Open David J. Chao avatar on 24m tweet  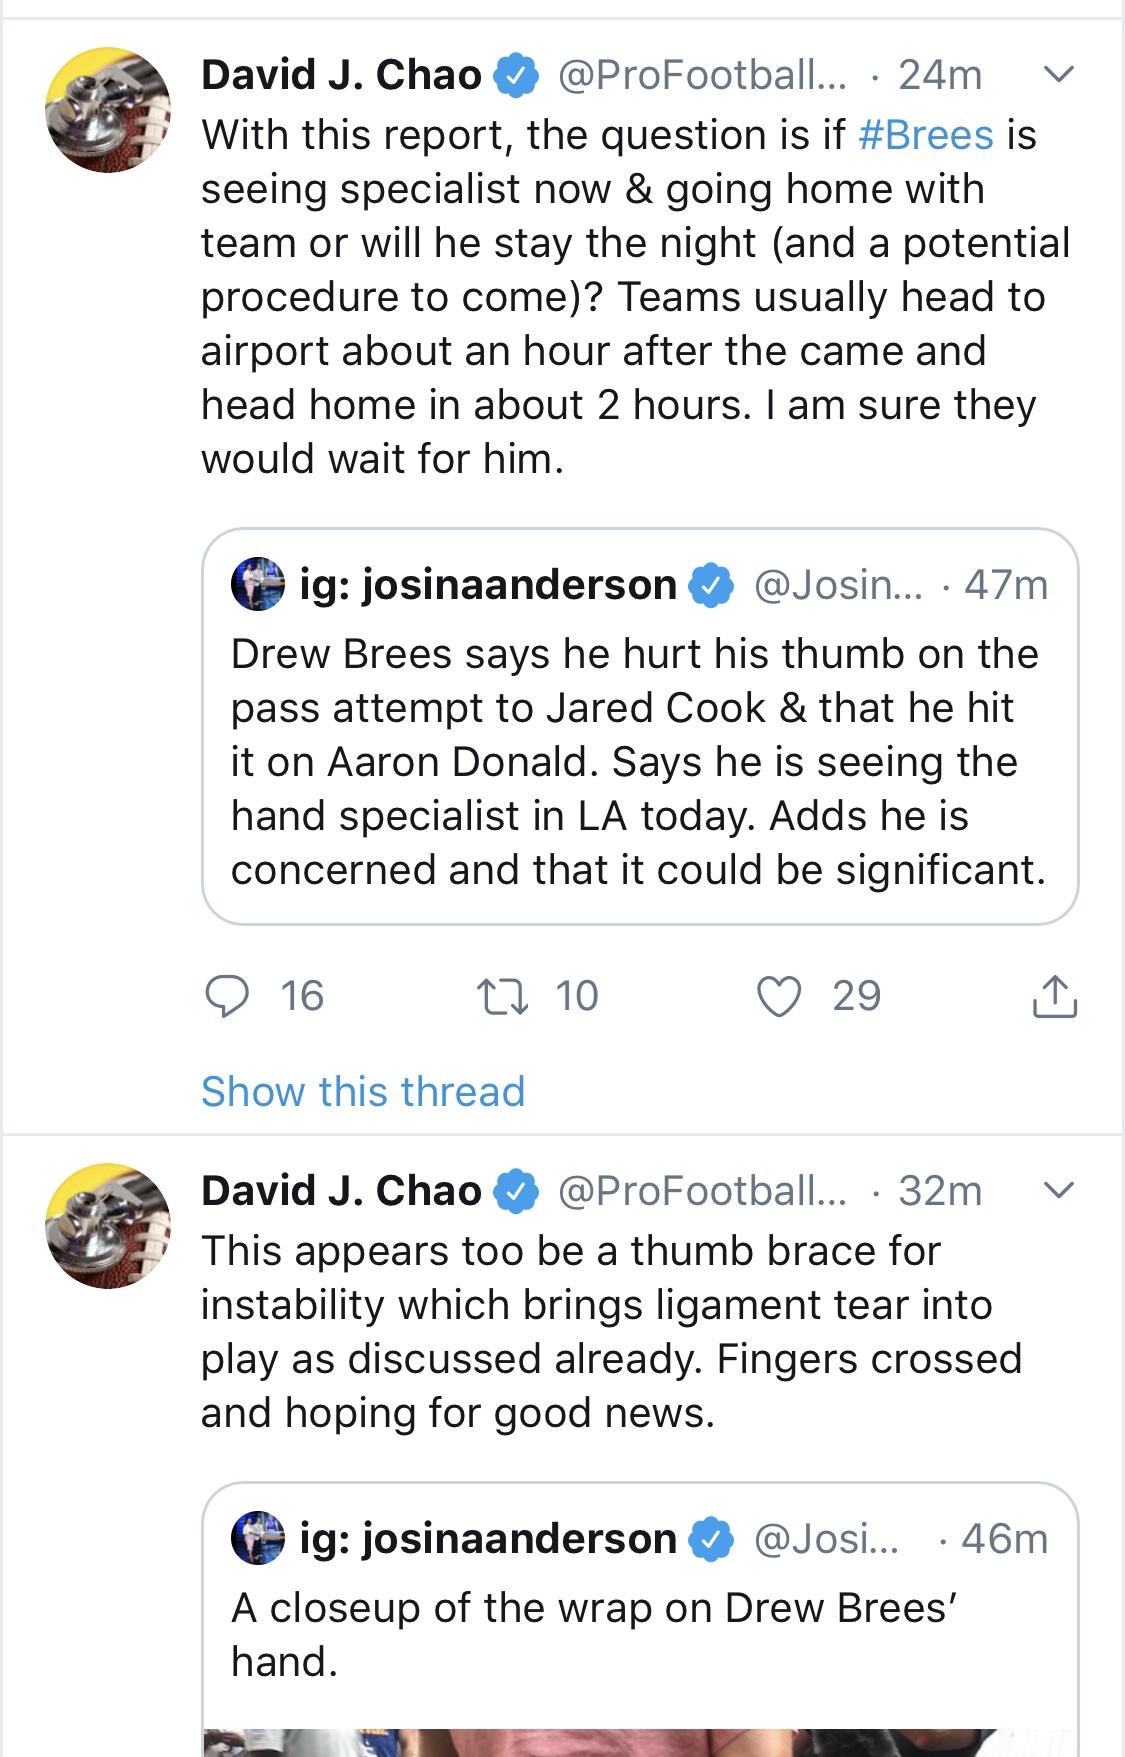click(109, 110)
